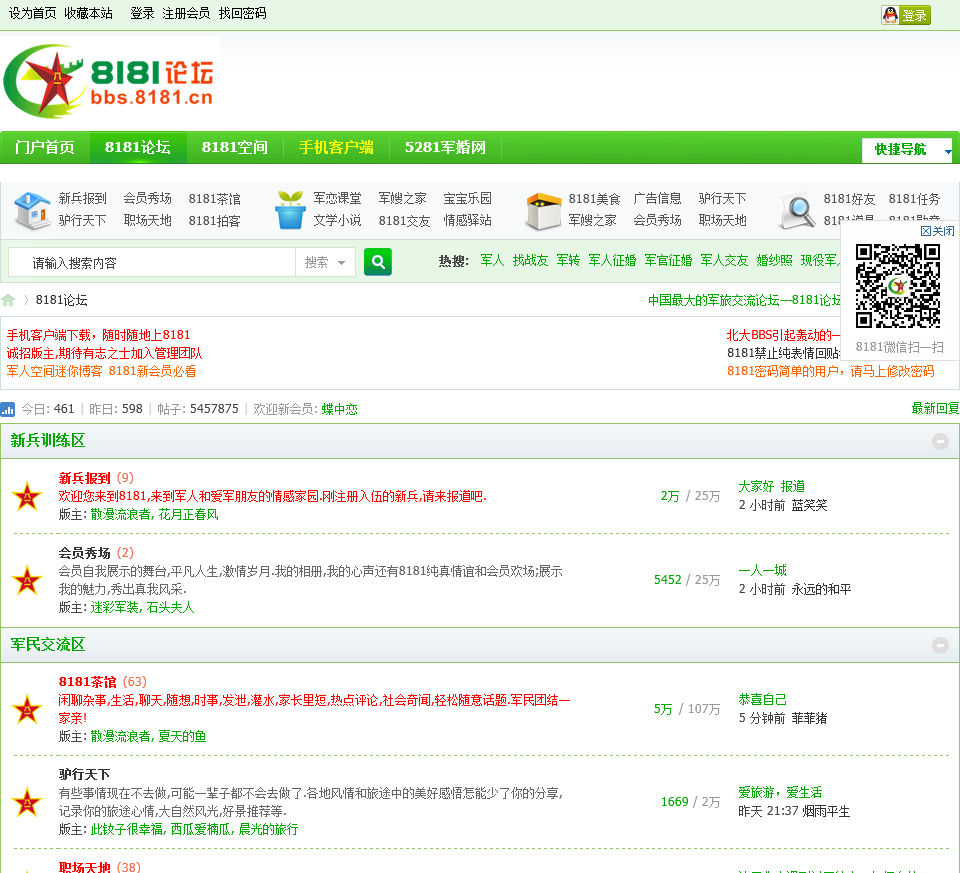This screenshot has height=873, width=960.
Task: Click 找回密码 link
Action: 242,13
